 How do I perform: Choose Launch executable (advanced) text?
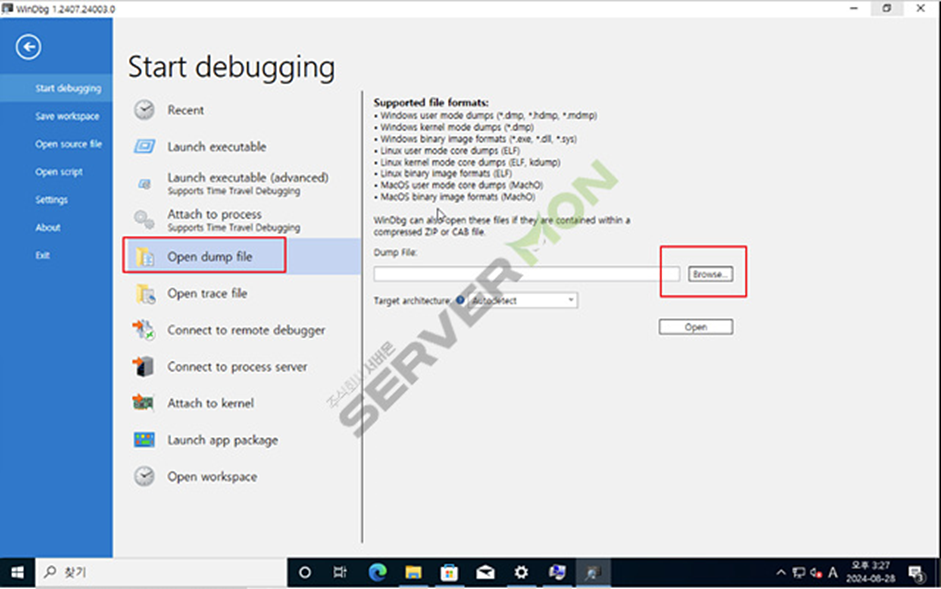[x=248, y=178]
